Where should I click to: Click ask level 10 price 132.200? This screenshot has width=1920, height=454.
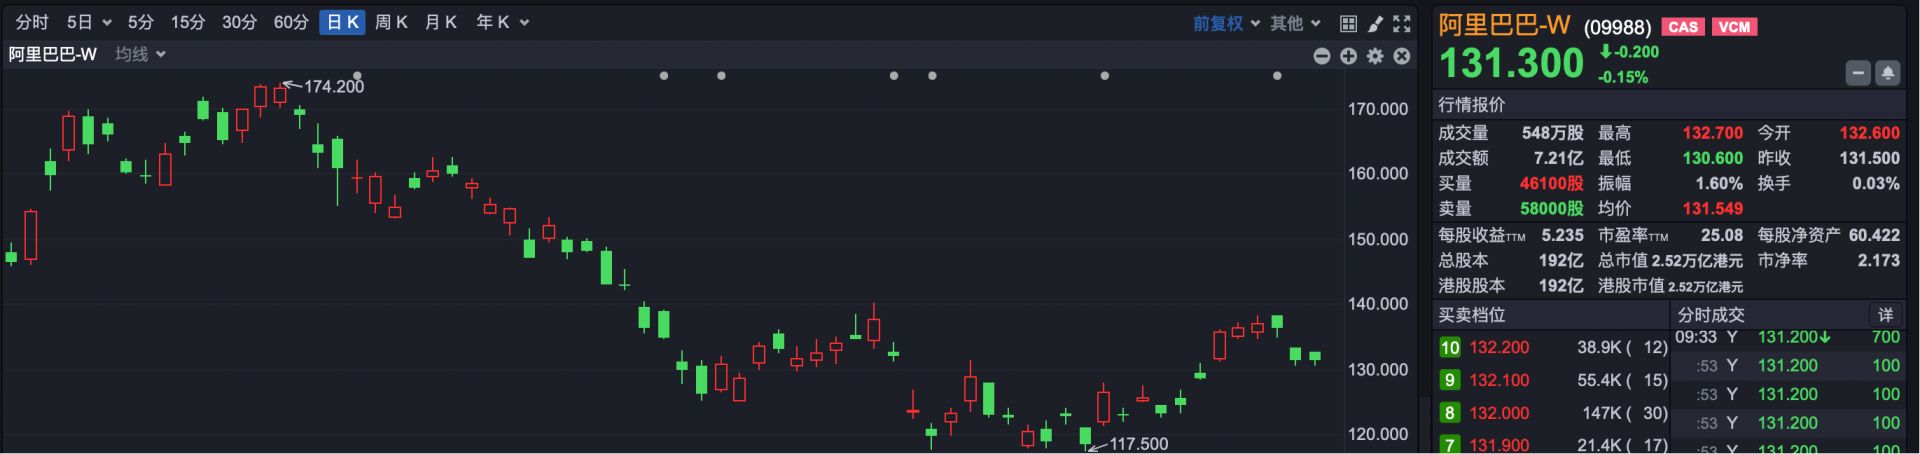click(x=1498, y=347)
